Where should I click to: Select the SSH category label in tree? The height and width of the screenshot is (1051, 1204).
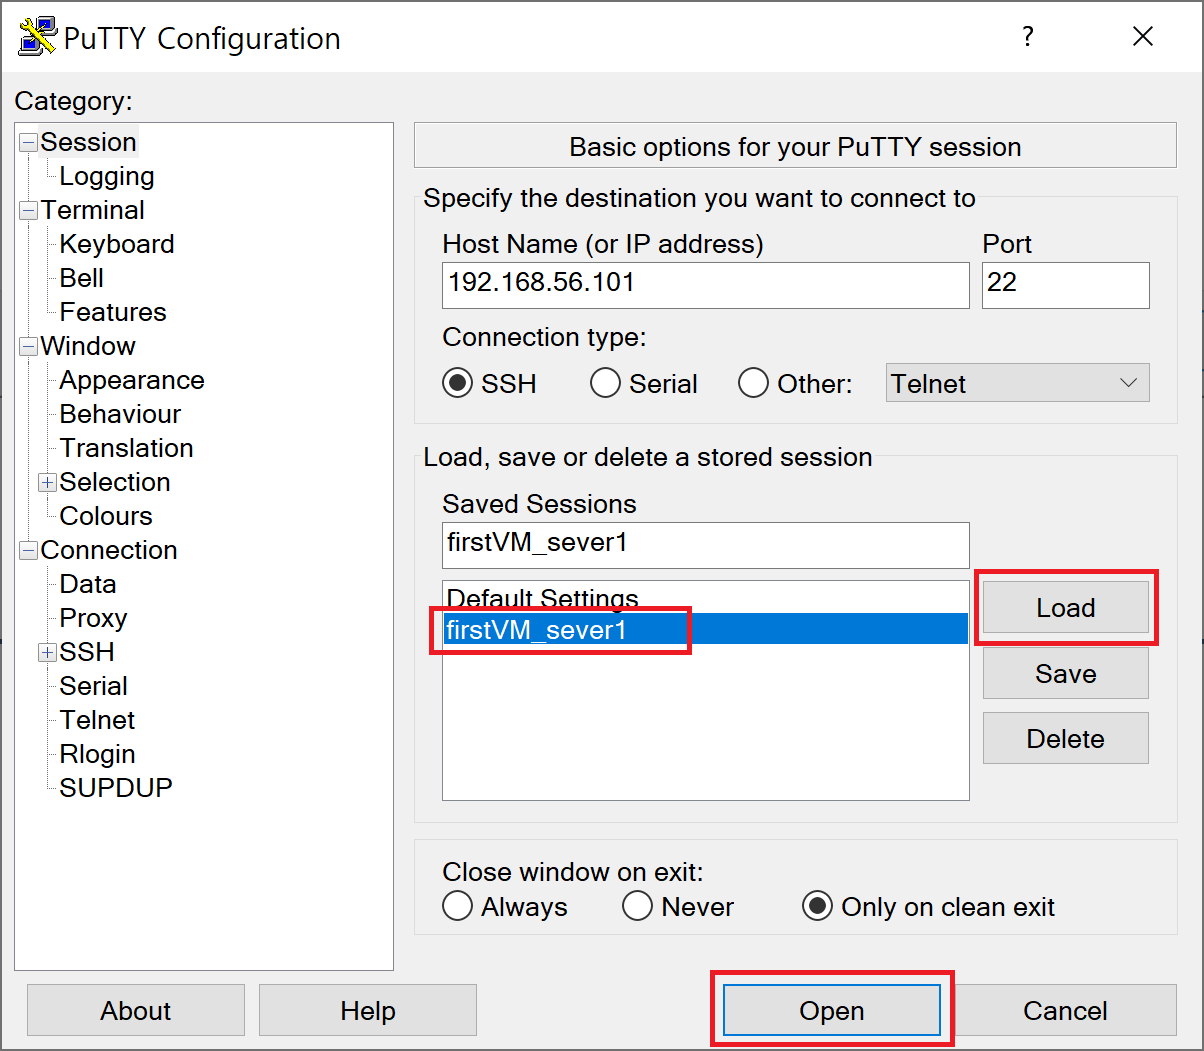pos(87,652)
